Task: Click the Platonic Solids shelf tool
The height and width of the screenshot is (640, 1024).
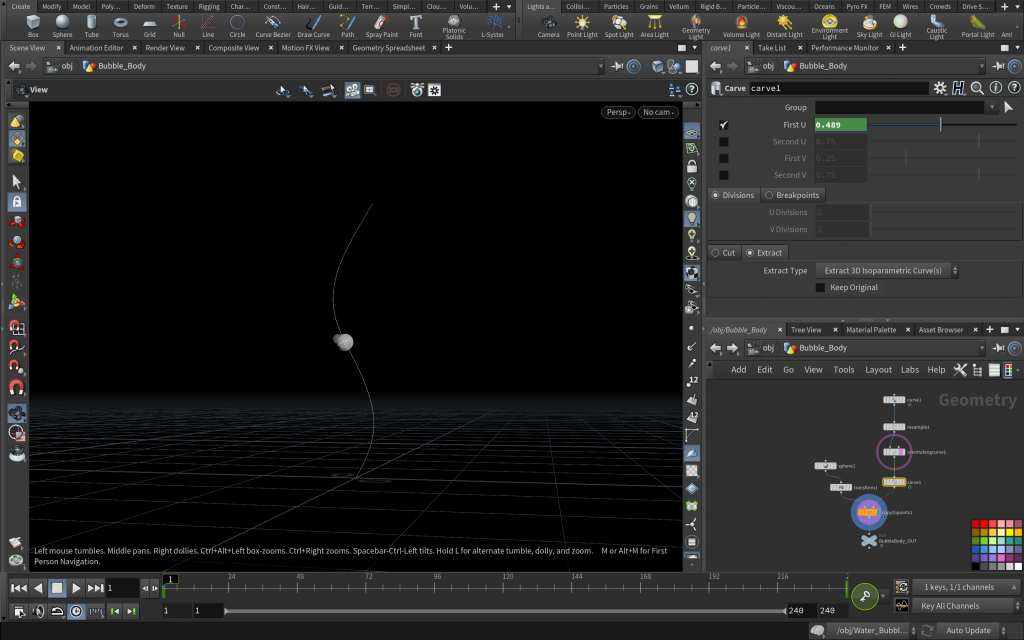Action: (454, 27)
